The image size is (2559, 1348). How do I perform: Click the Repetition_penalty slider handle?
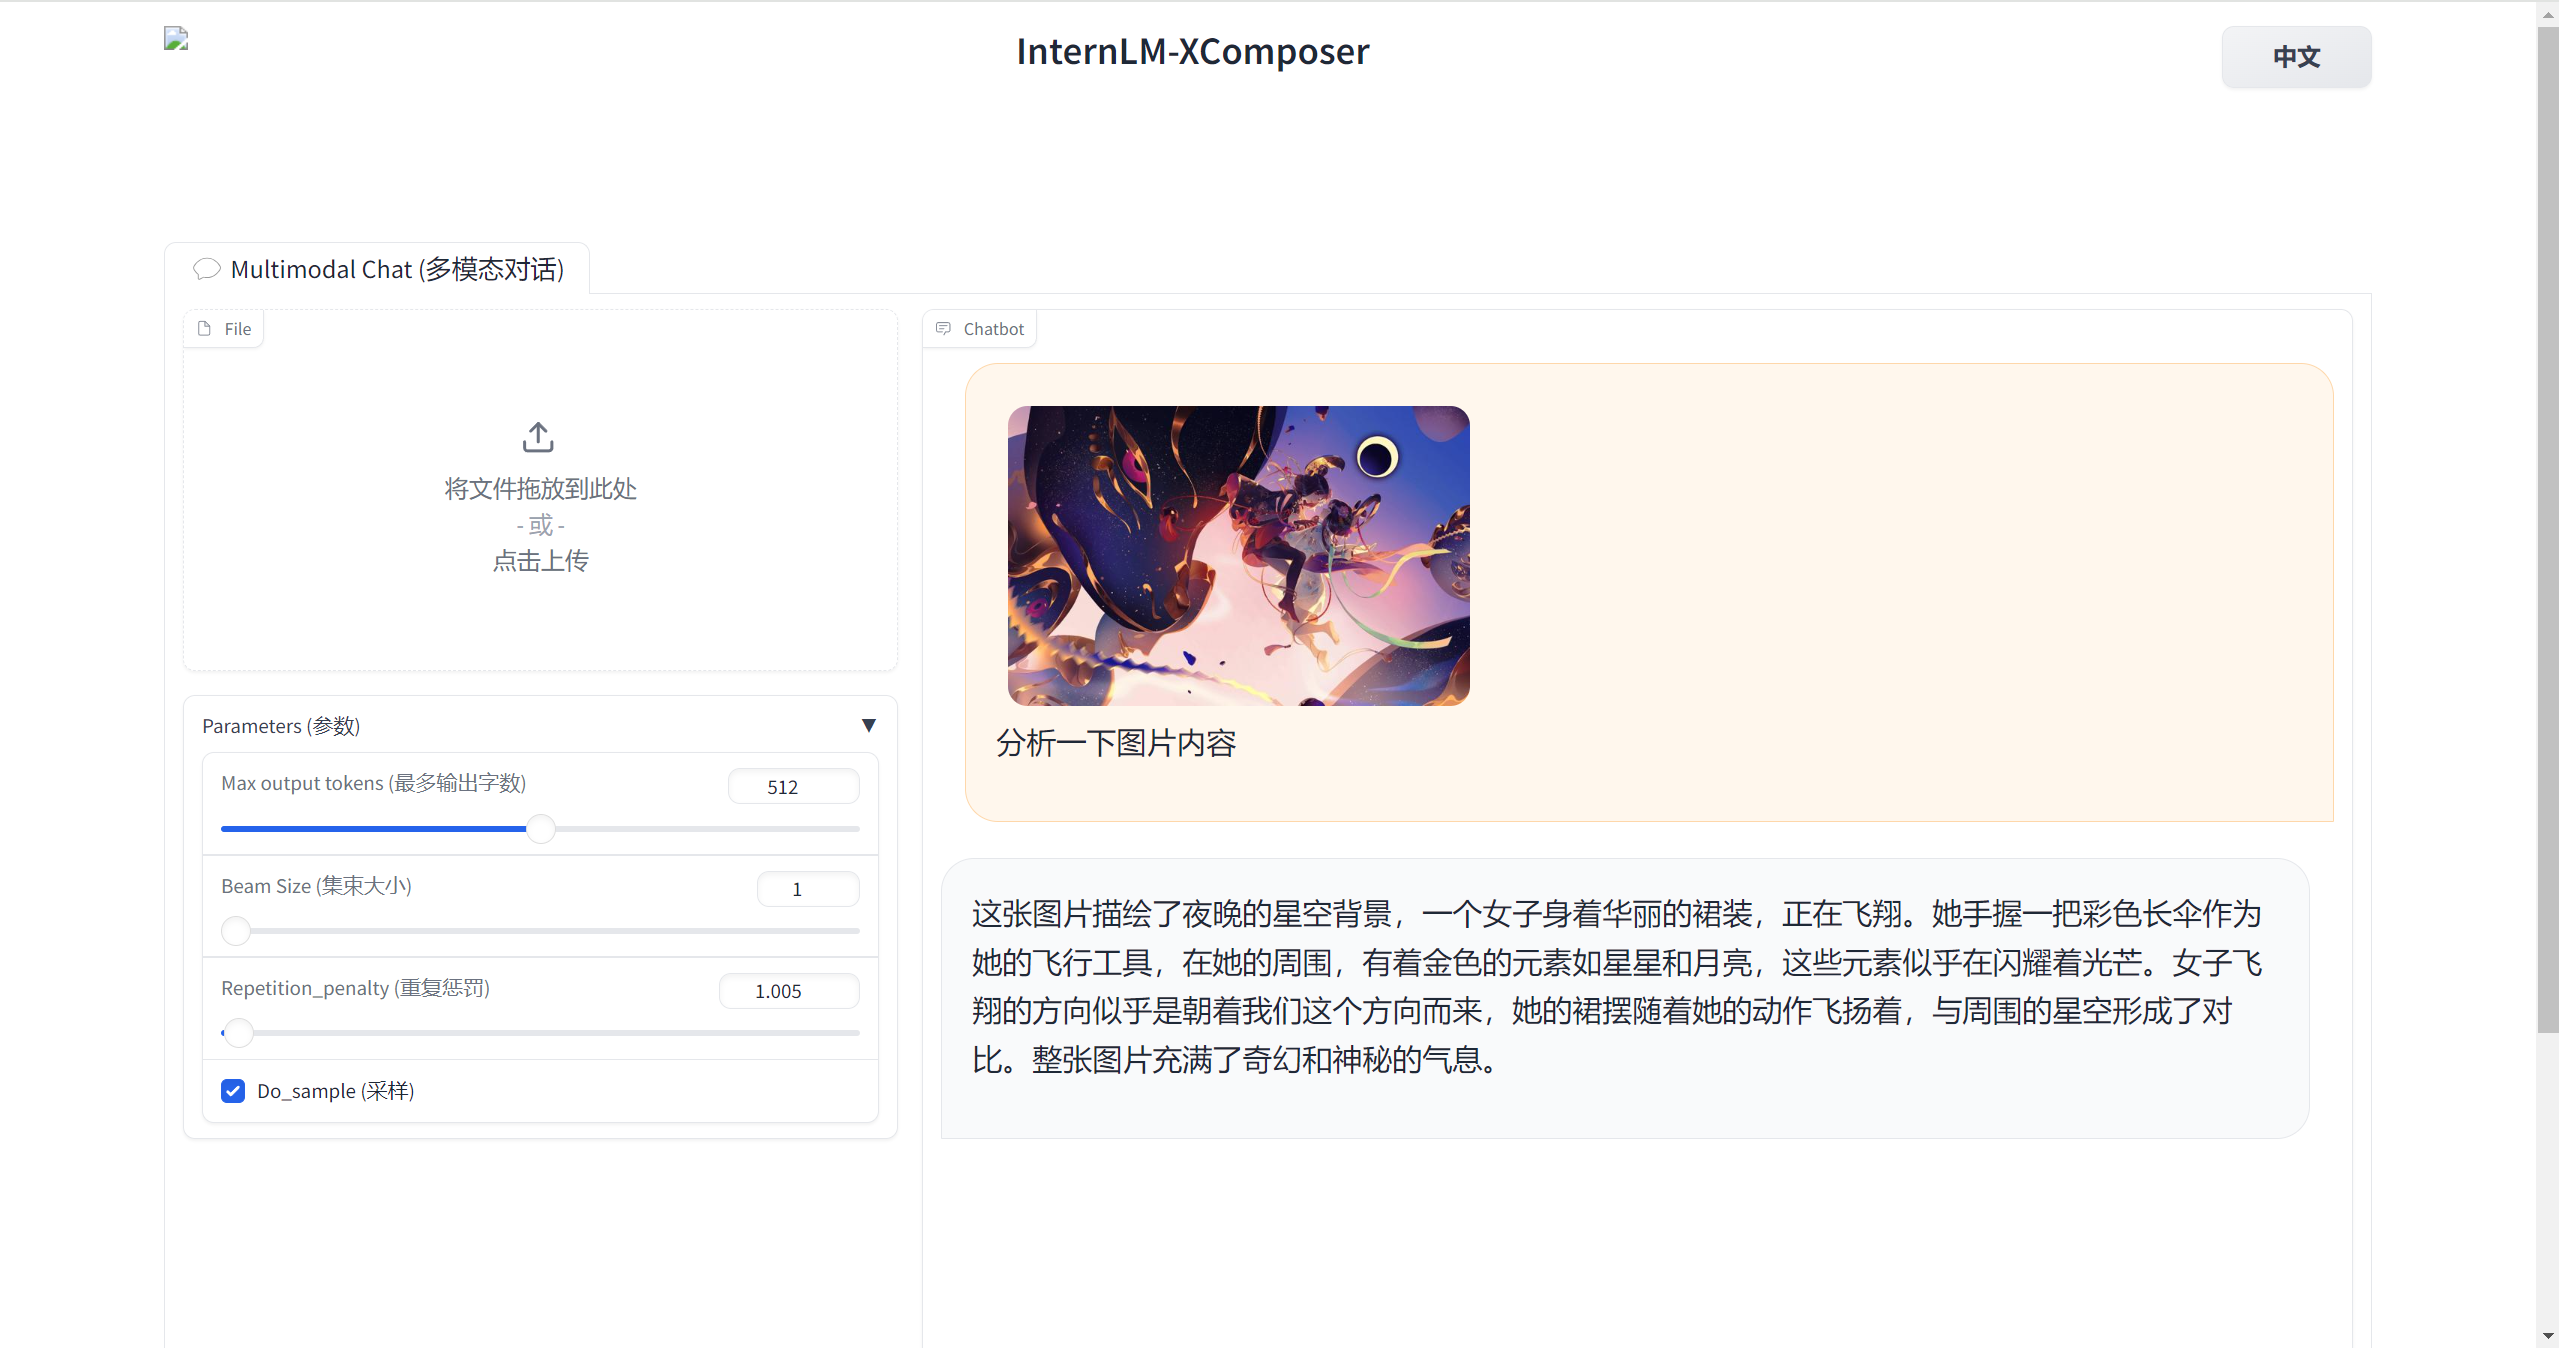pyautogui.click(x=239, y=1033)
